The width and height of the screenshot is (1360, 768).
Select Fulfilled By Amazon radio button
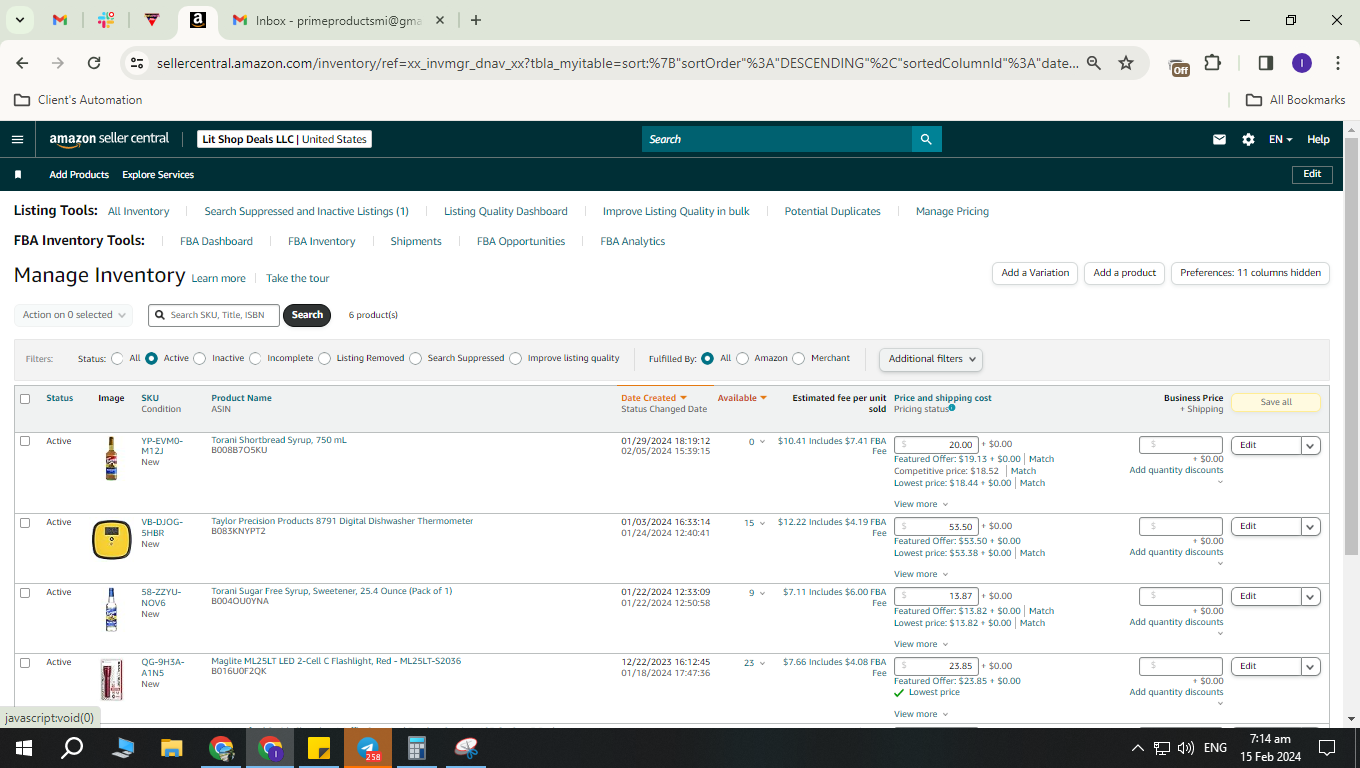pyautogui.click(x=742, y=358)
